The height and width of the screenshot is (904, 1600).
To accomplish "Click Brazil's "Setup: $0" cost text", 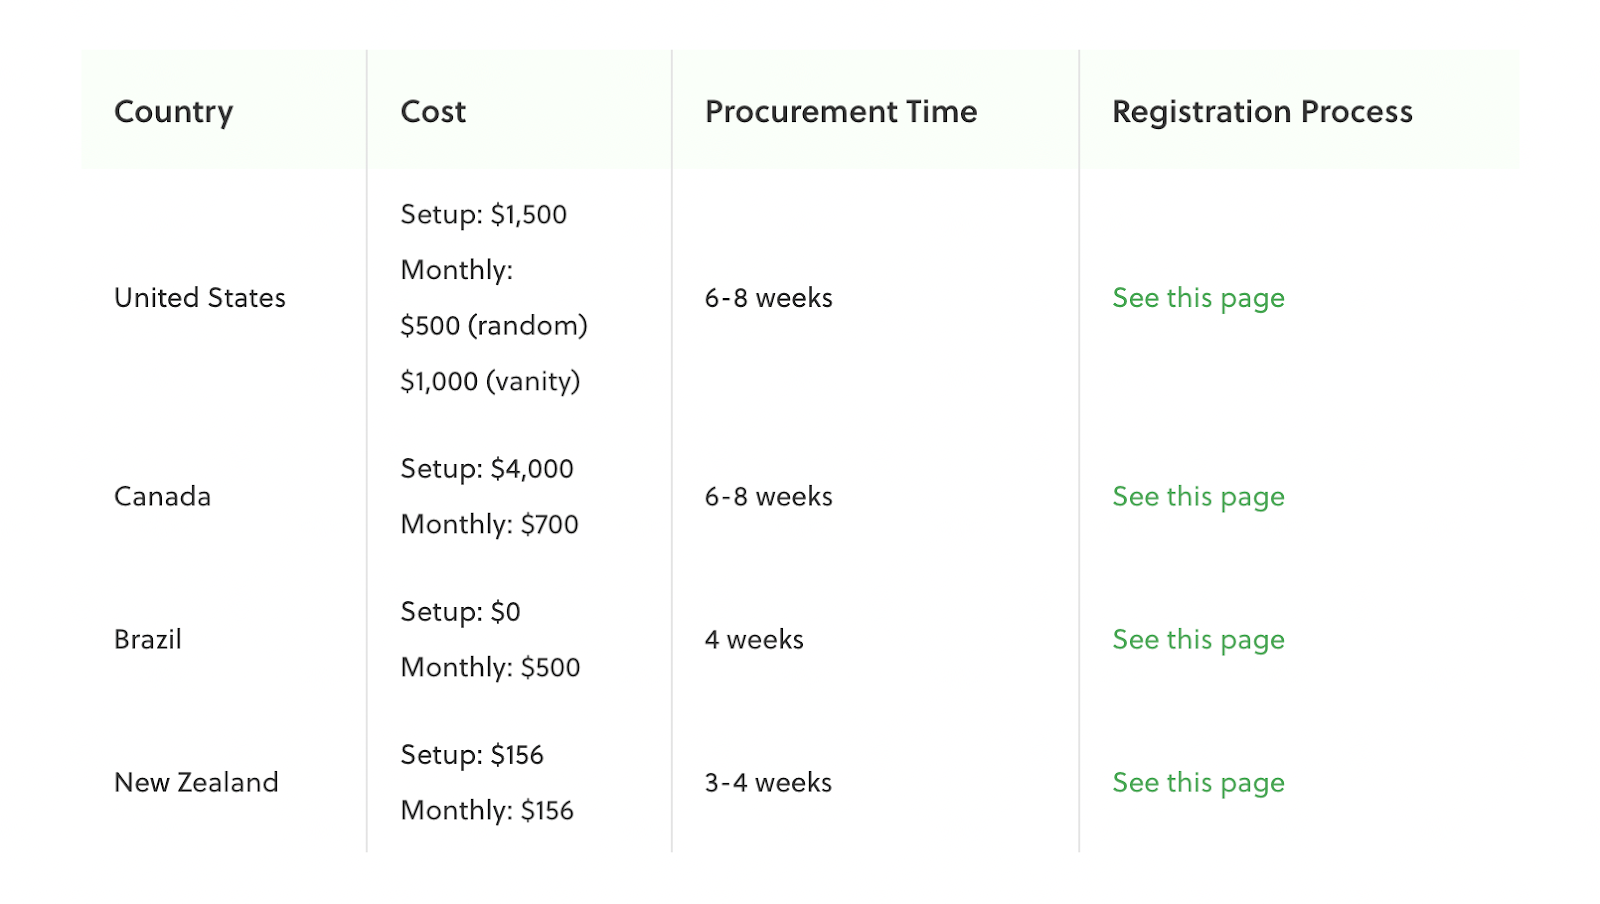I will point(460,612).
